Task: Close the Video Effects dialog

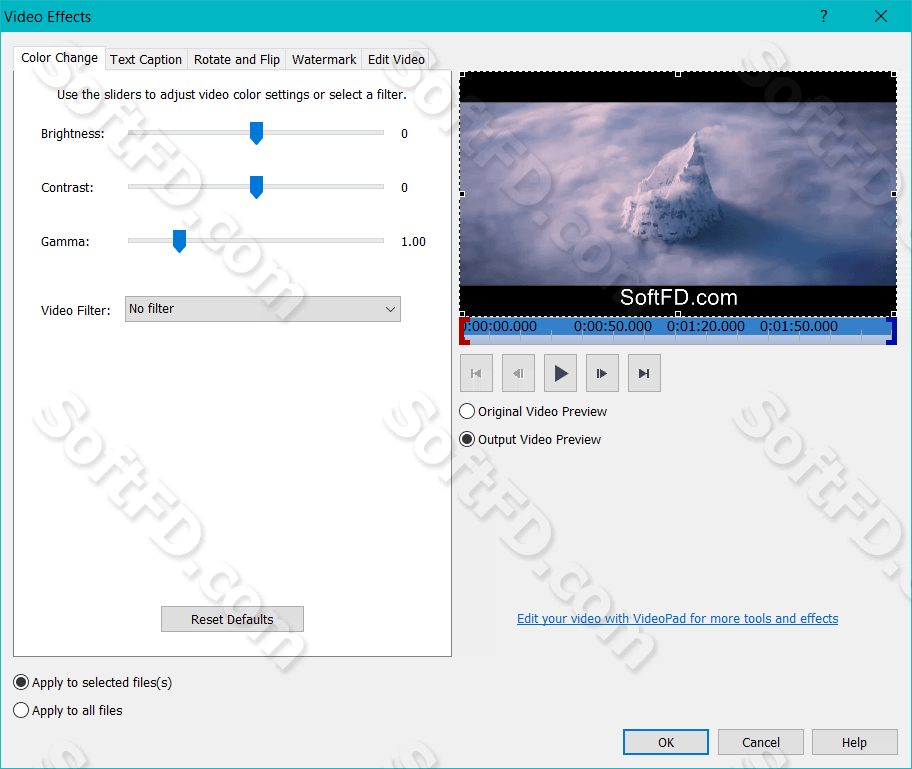Action: 881,16
